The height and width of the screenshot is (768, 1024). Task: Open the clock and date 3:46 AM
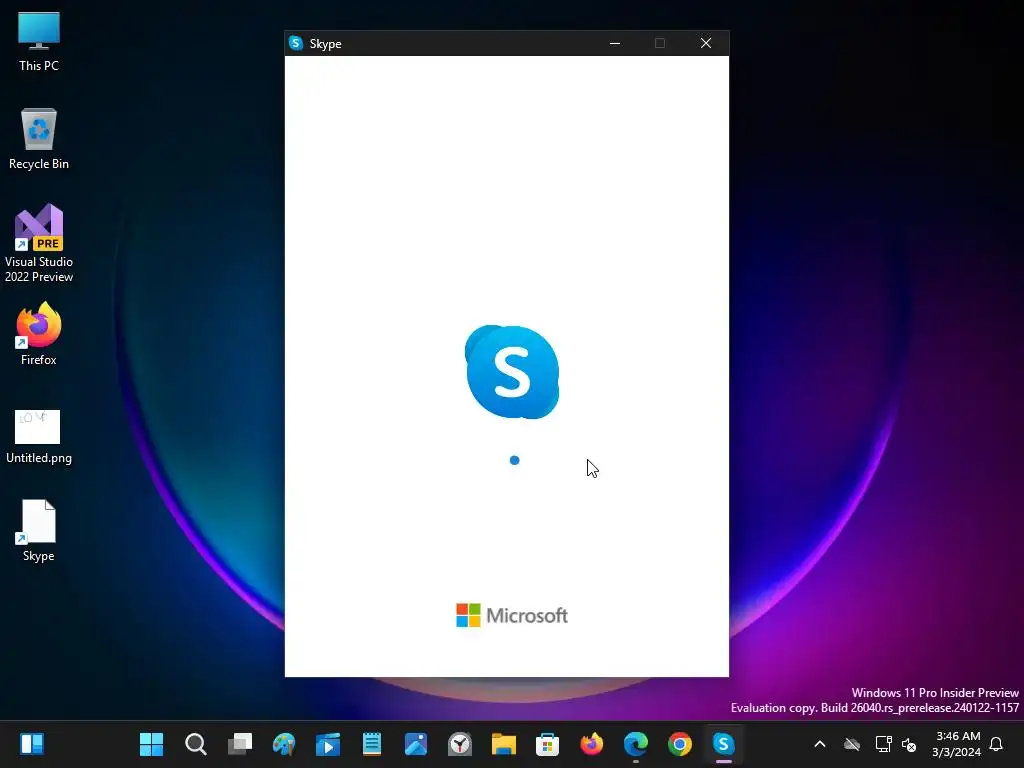tap(957, 744)
